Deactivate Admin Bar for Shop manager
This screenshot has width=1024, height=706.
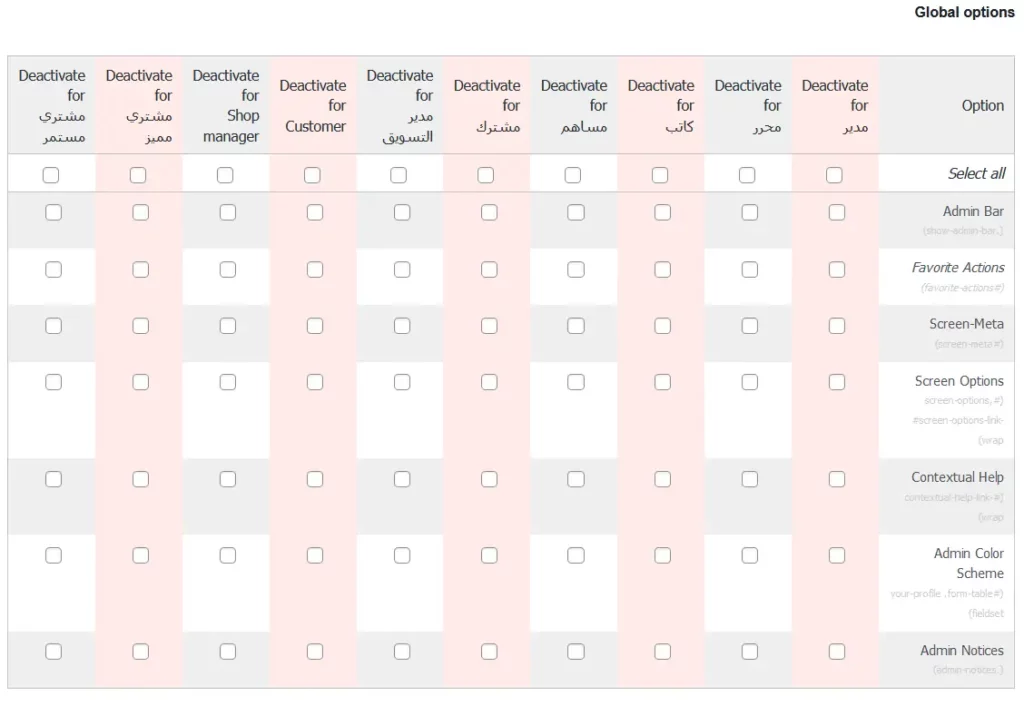[228, 212]
